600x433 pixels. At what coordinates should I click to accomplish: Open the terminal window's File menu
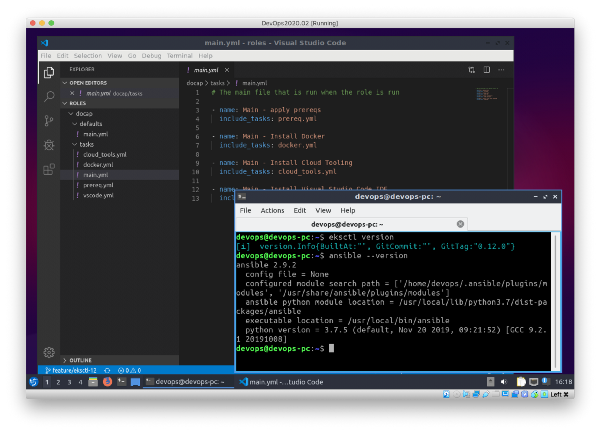click(x=245, y=210)
